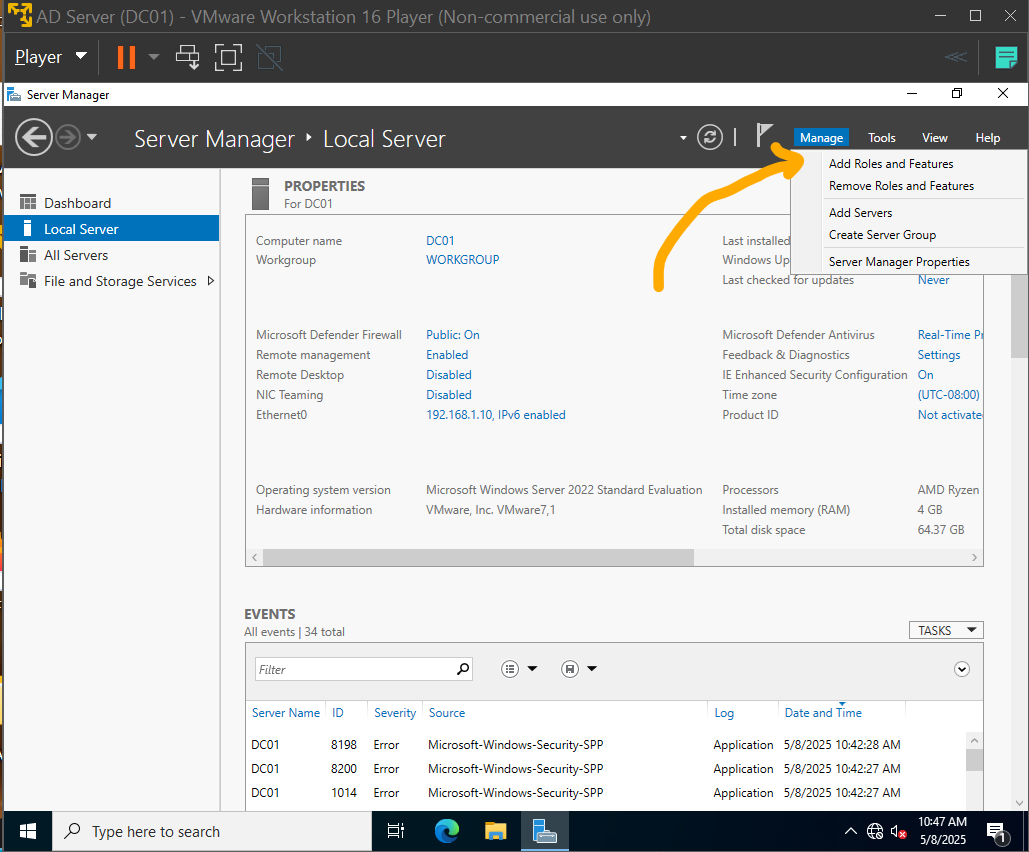Open the events list criteria icon
Screen dimensions: 1029x852
tap(510, 669)
